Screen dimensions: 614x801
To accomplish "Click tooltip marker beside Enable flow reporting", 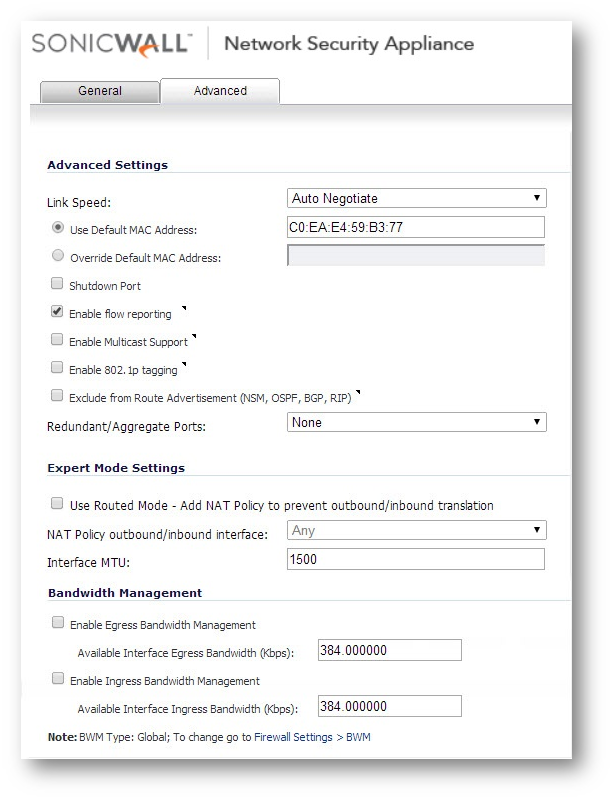I will (183, 309).
